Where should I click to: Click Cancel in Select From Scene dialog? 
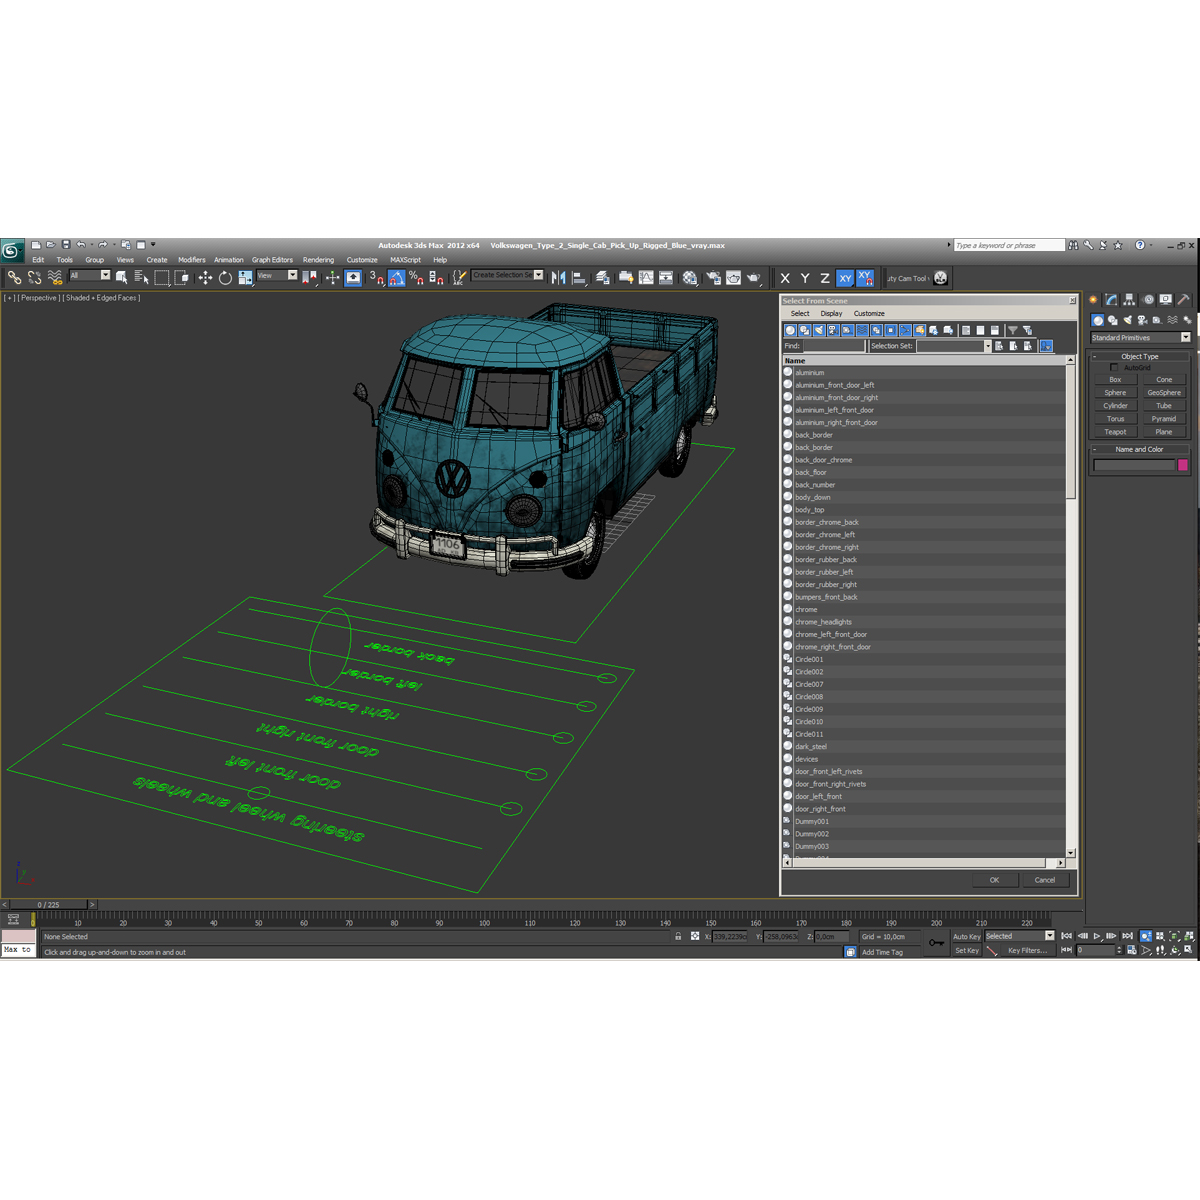(1045, 880)
